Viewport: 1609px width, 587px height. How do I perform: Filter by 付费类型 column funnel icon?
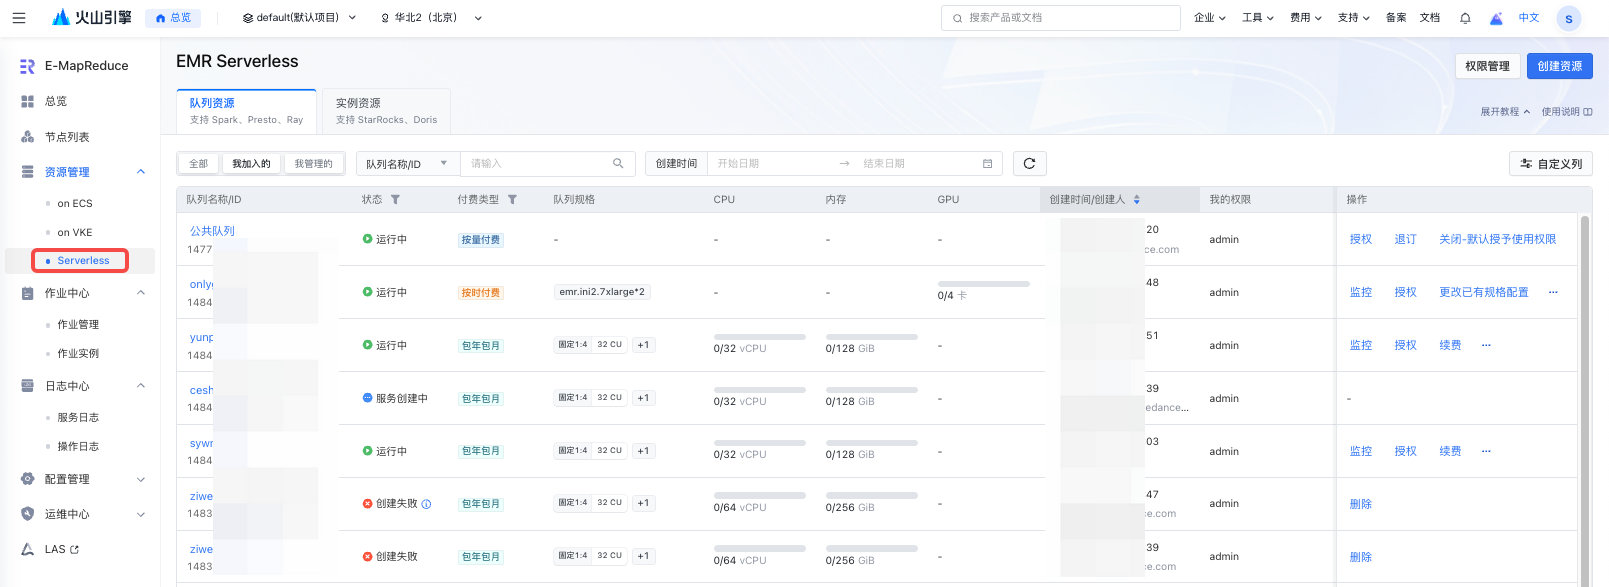coord(512,199)
